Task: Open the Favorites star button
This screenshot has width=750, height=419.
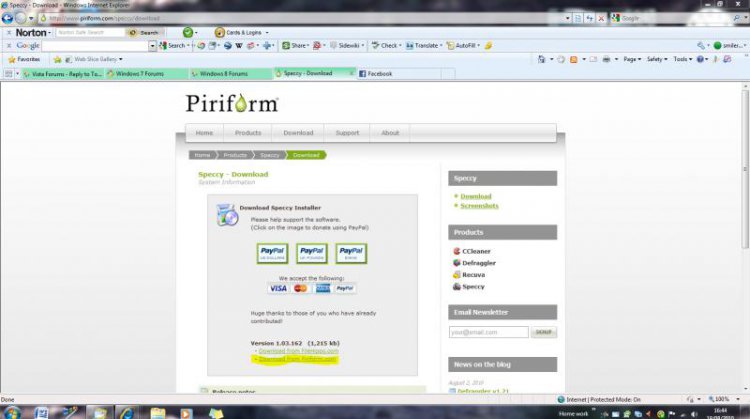Action: pos(24,59)
